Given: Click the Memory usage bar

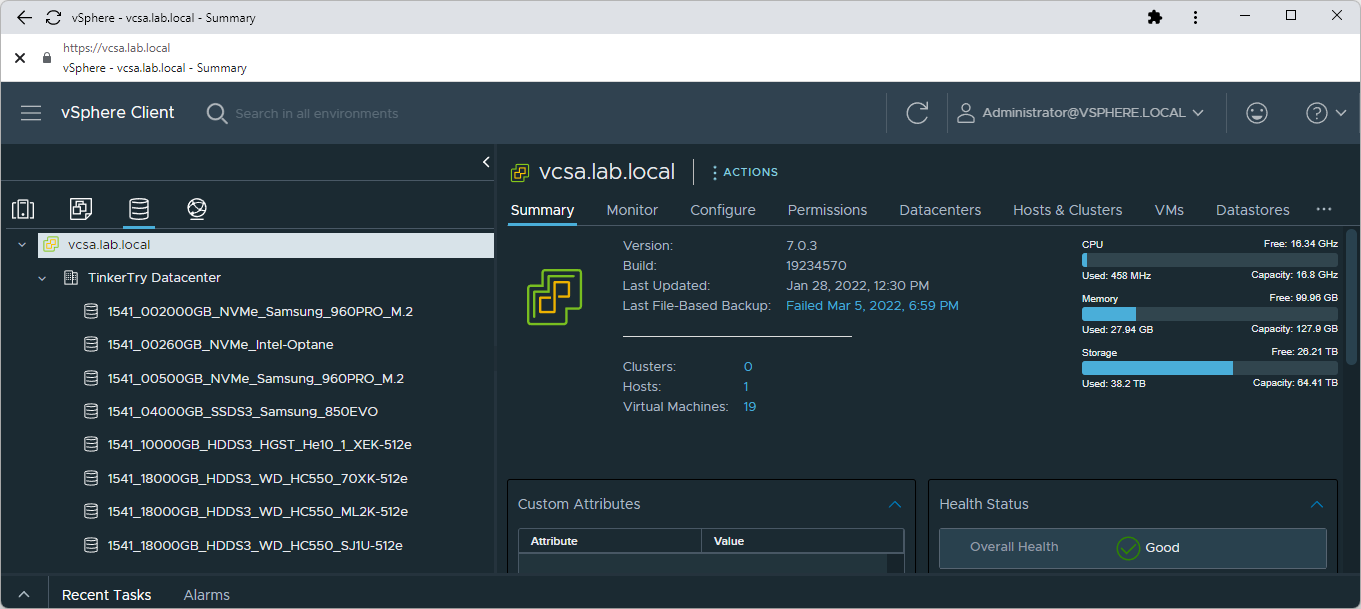Looking at the screenshot, I should point(1210,314).
